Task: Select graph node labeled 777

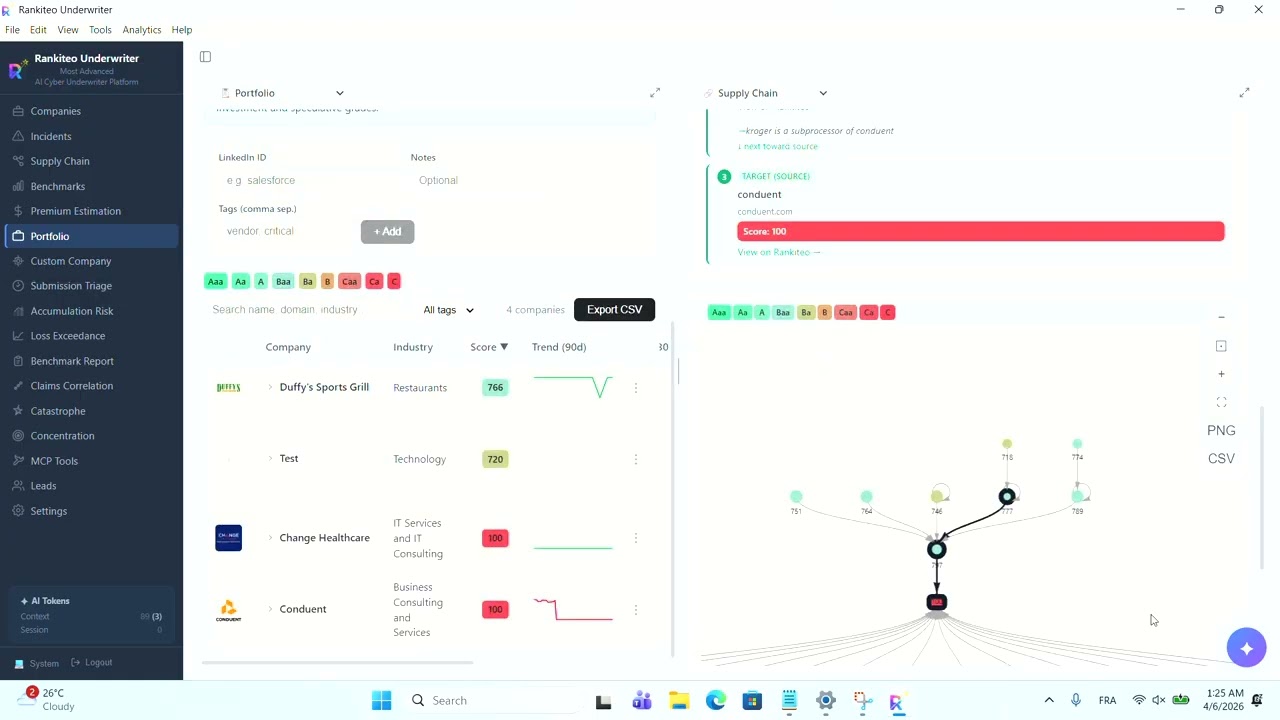Action: pos(1007,496)
